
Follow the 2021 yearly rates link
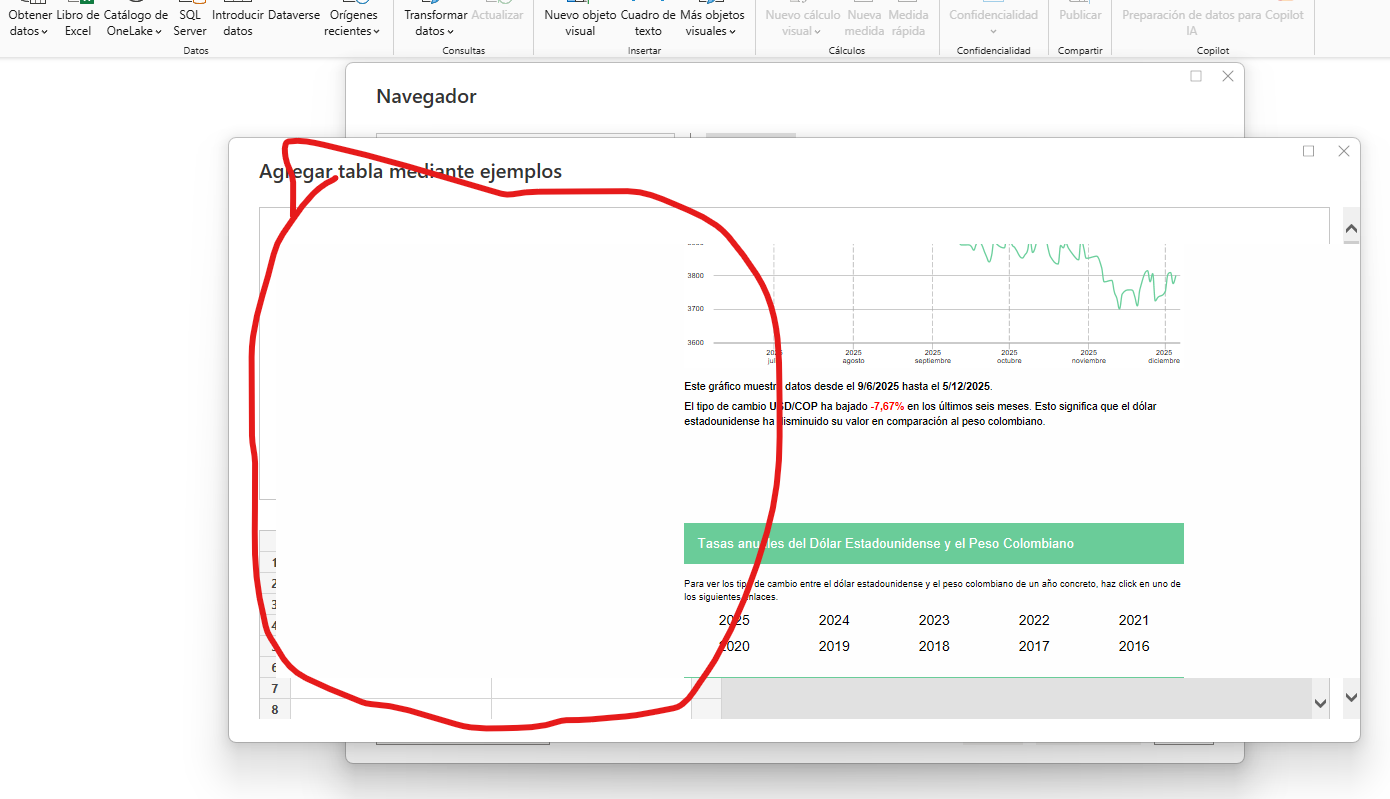(1134, 620)
